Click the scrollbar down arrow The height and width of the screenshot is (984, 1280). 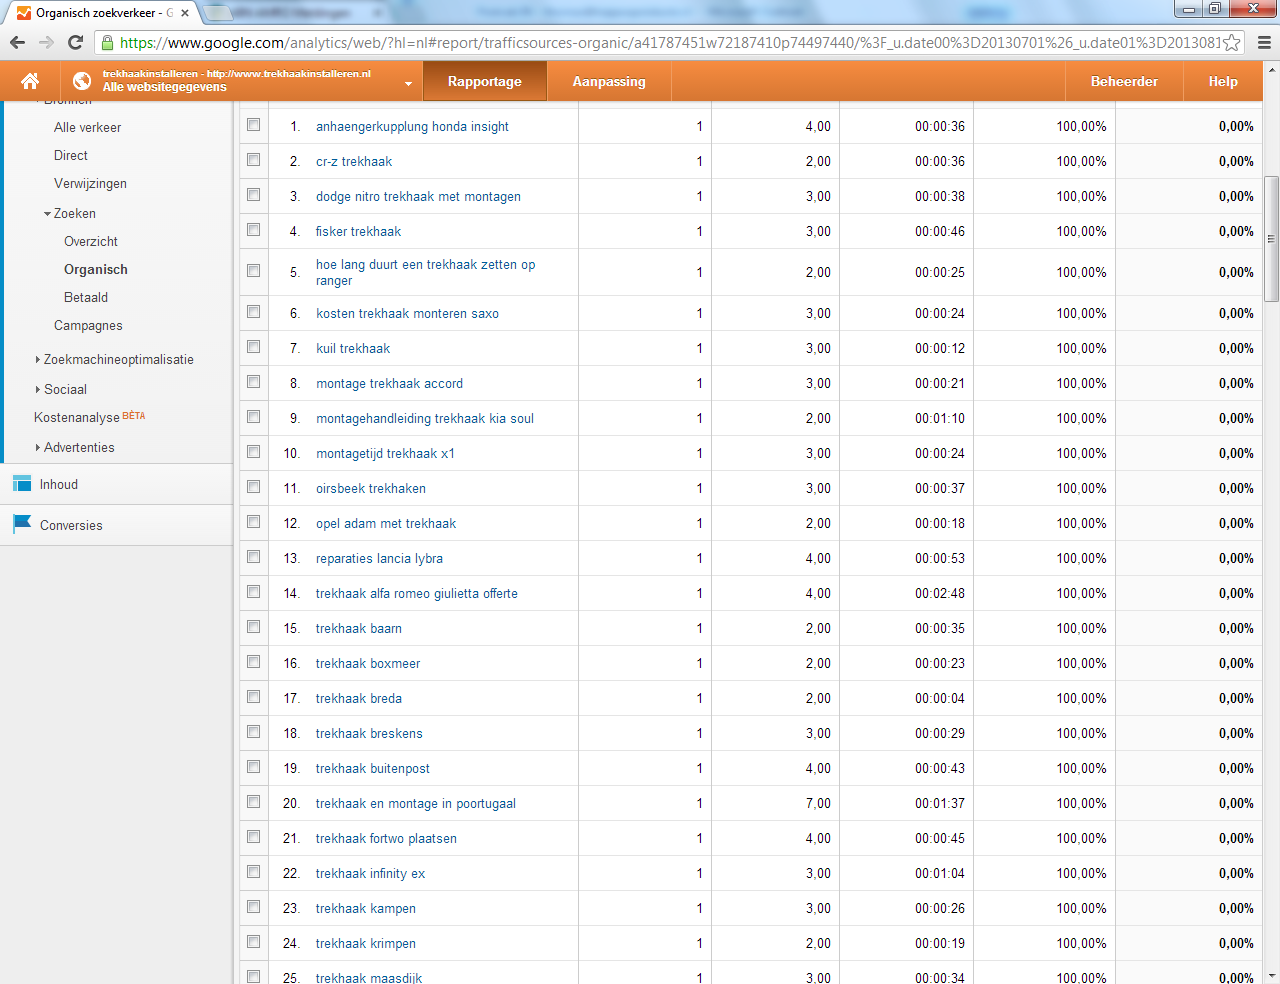click(x=1271, y=975)
